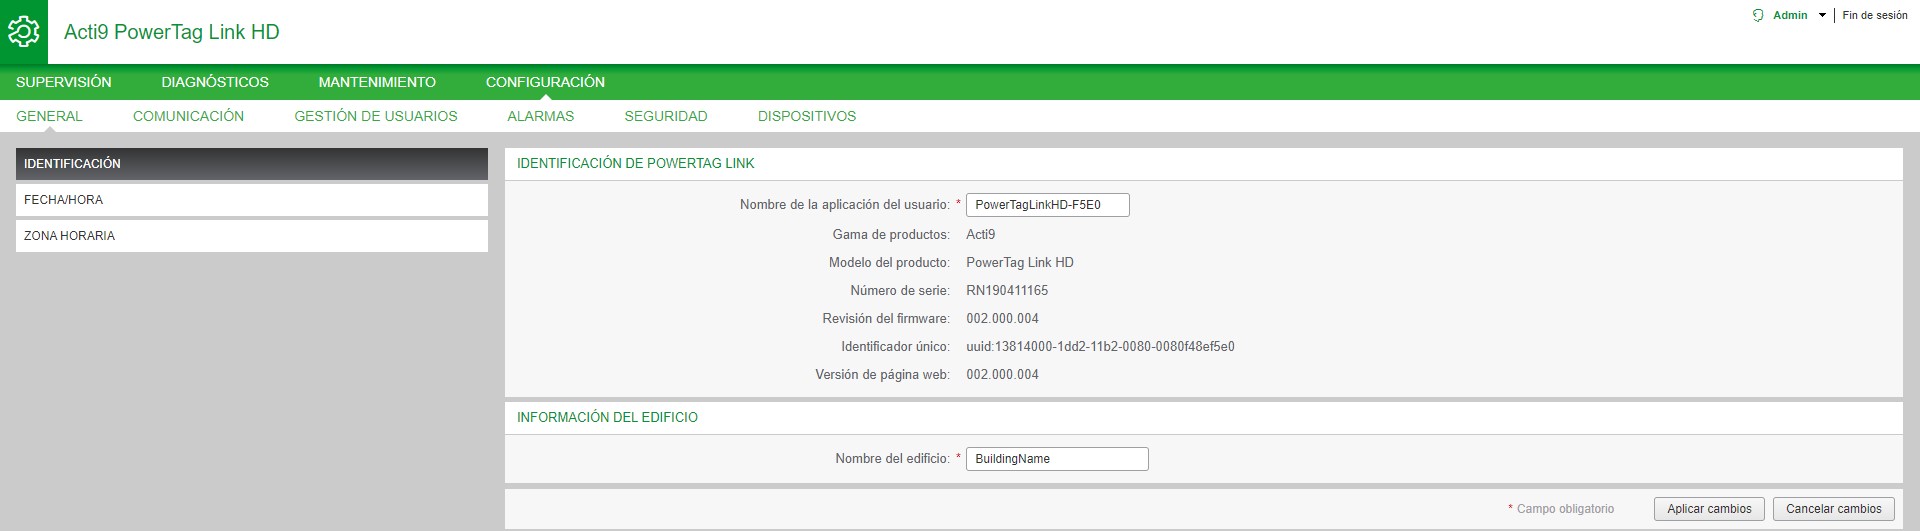Screen dimensions: 1920x531
Task: Switch to the COMUNICACIÓN tab
Action: [x=188, y=116]
